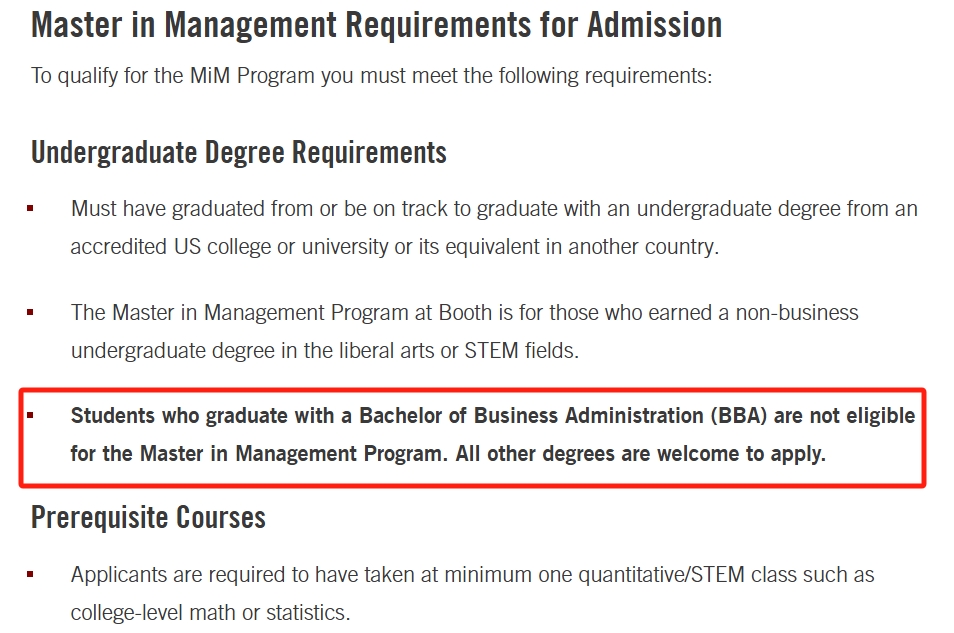Click the "To qualify for the MiM Program" intro sentence
The width and height of the screenshot is (954, 633).
click(x=371, y=76)
